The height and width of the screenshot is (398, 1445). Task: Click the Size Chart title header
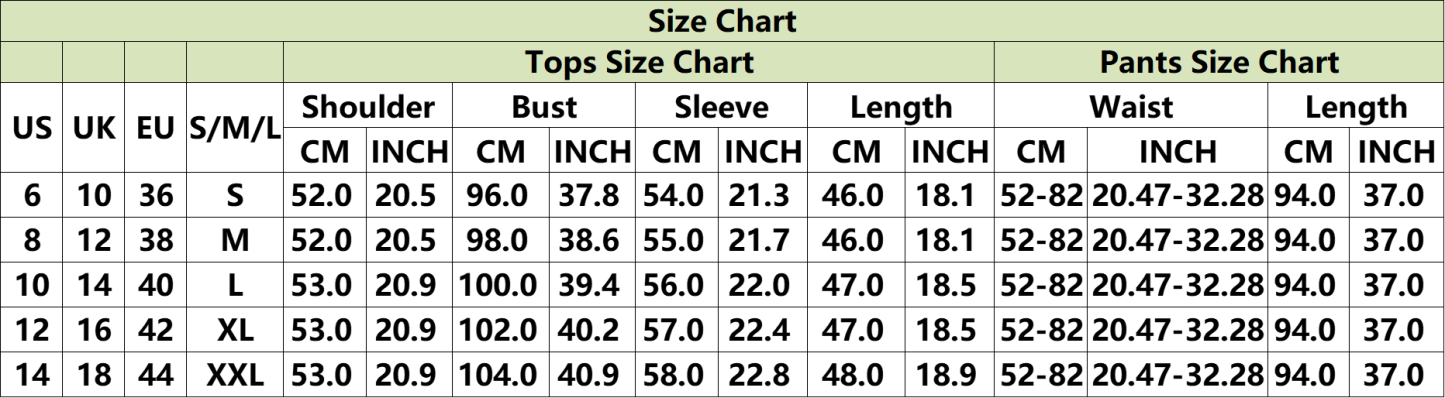(x=722, y=20)
